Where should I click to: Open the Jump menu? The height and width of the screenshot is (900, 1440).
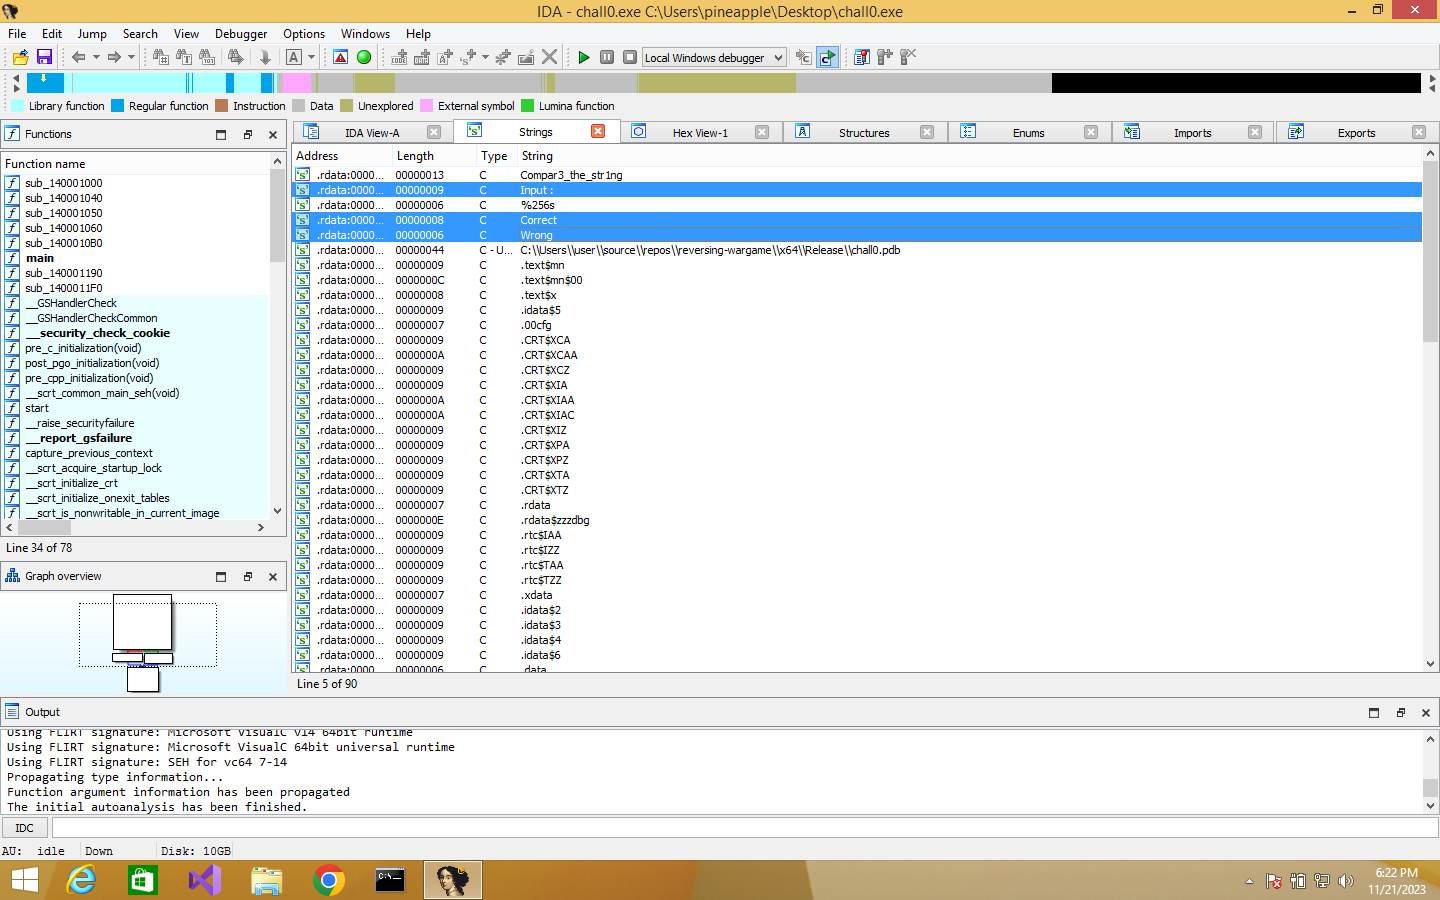[x=92, y=33]
